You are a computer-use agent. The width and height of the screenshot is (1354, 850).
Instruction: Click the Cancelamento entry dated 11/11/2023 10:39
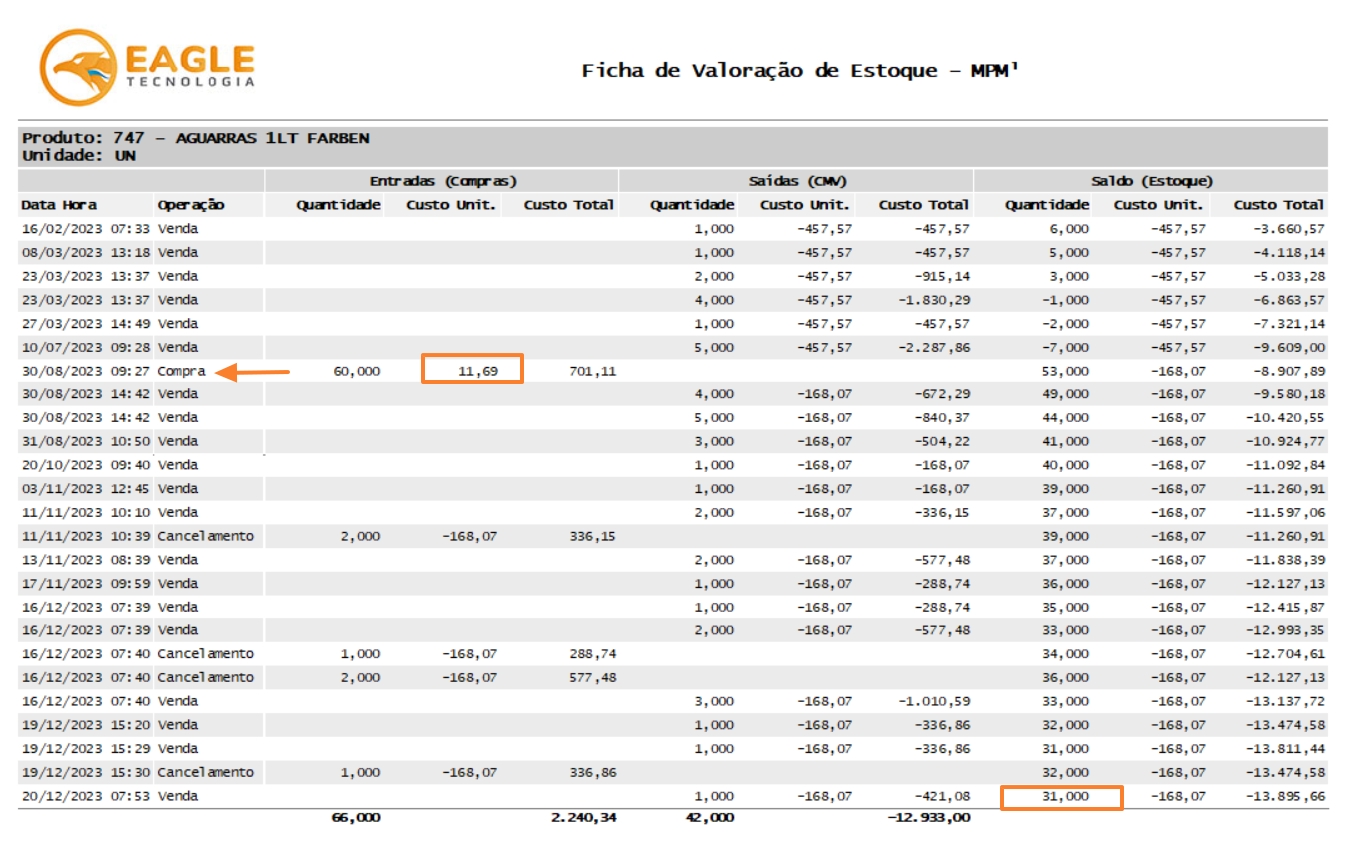(x=205, y=536)
